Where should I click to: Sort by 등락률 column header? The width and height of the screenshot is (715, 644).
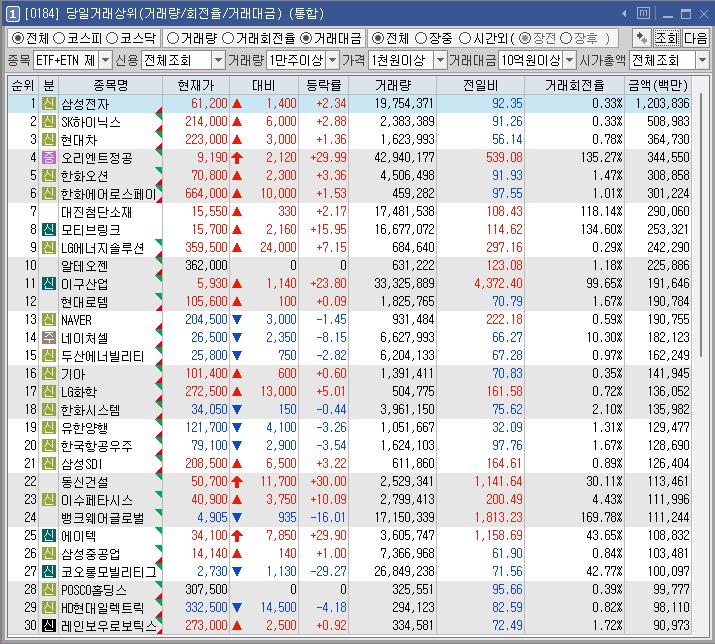[x=323, y=85]
